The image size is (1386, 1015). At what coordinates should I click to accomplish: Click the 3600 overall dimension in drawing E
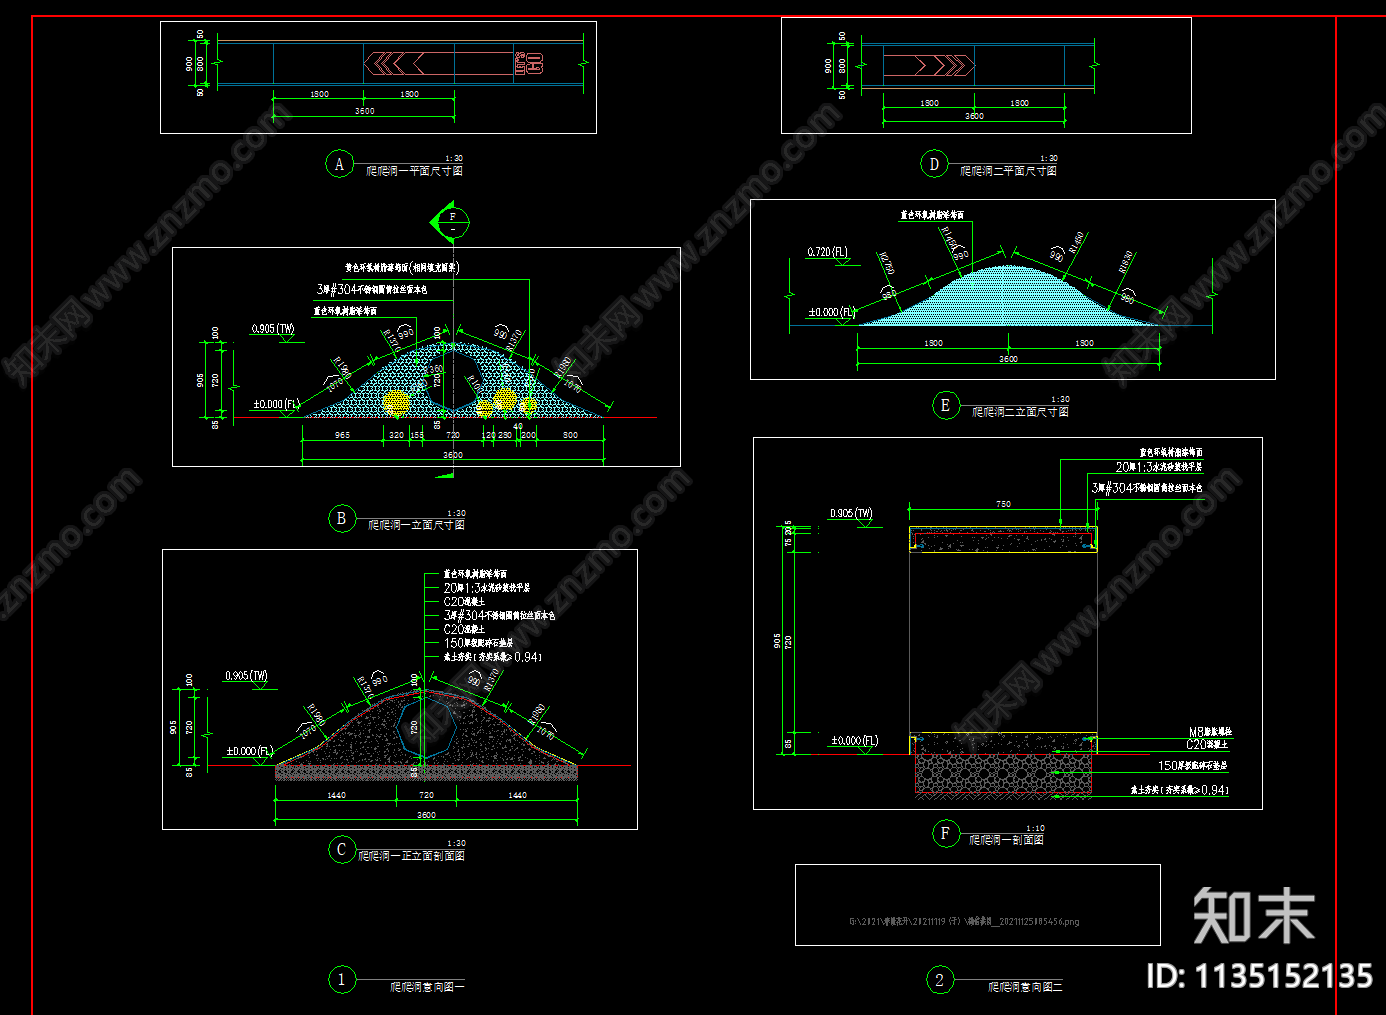[1008, 359]
